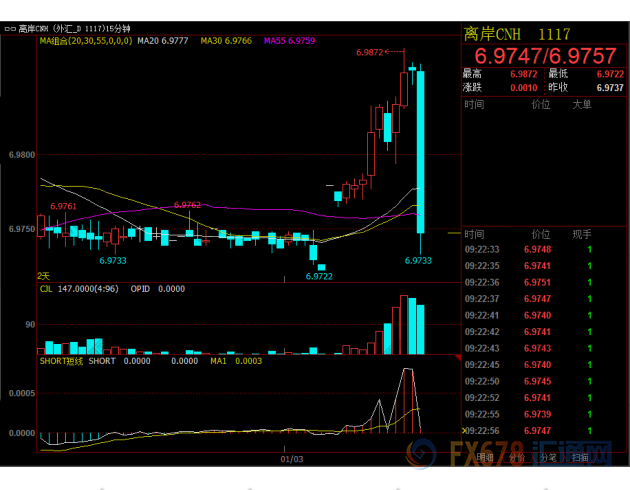The image size is (630, 490).
Task: Click the MA组合(20,30,55,0,0,0) indicator label
Action: [86, 41]
